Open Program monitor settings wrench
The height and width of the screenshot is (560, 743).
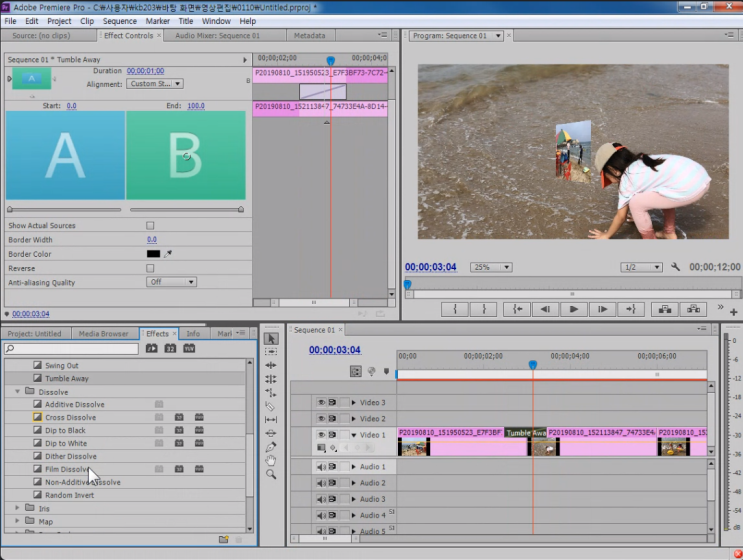click(x=675, y=268)
